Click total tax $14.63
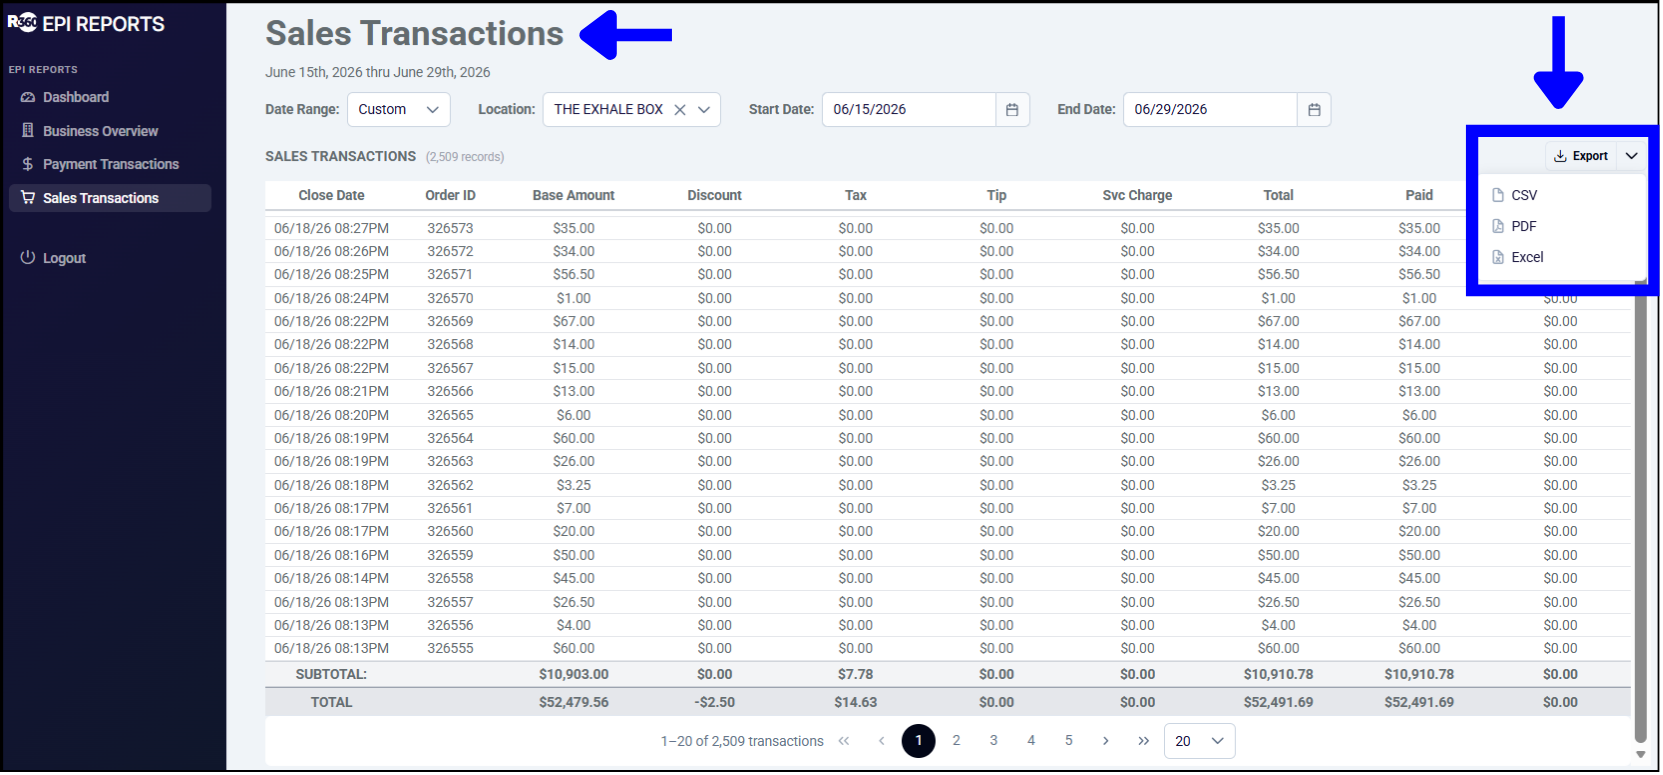1663x775 pixels. pyautogui.click(x=855, y=702)
